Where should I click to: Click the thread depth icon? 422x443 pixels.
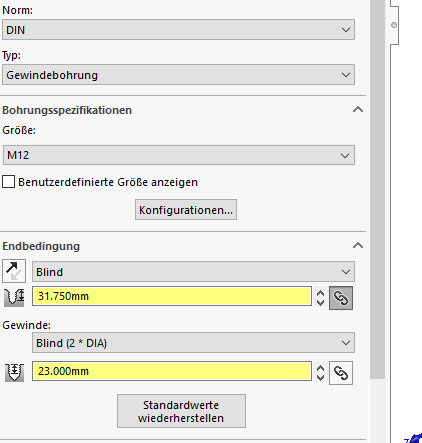(14, 372)
